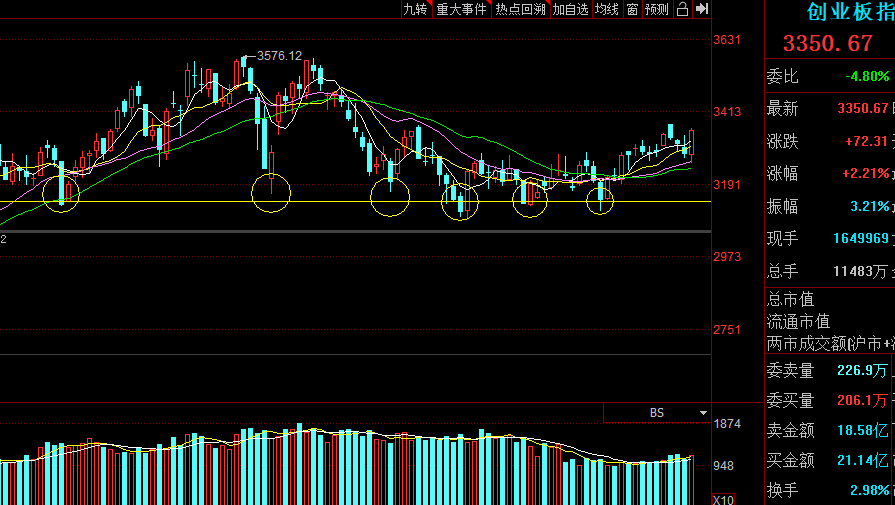Click the lock icon in the chart toolbar

point(682,9)
